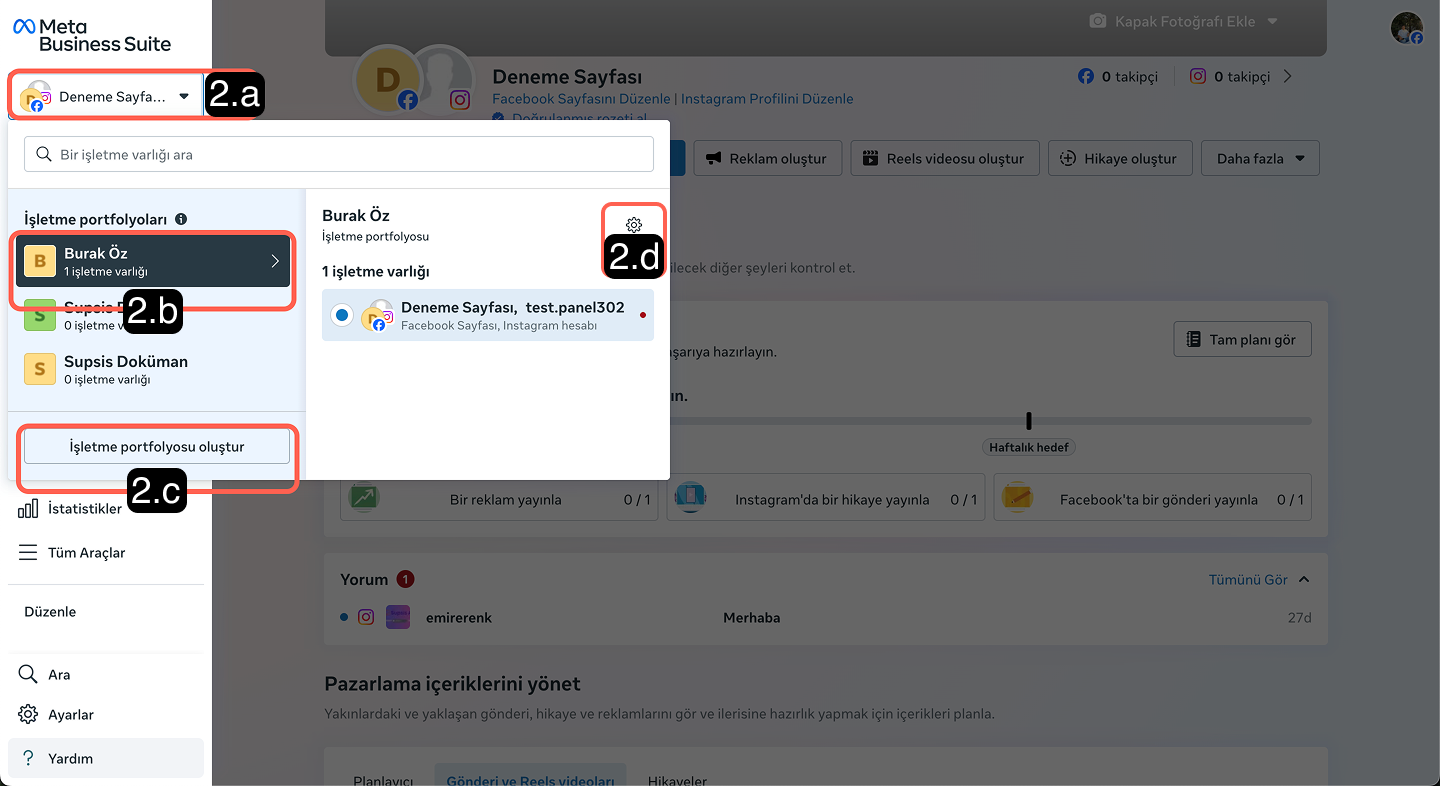
Task: Open Tüm Araçlar menu in sidebar
Action: point(86,553)
